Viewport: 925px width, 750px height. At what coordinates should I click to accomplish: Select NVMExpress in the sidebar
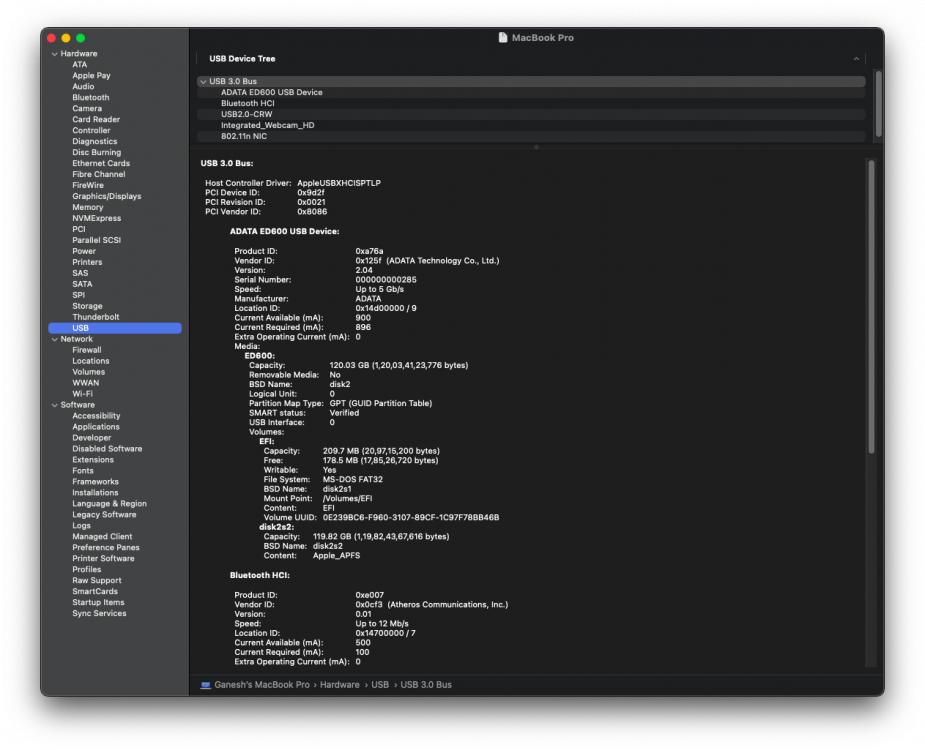97,218
